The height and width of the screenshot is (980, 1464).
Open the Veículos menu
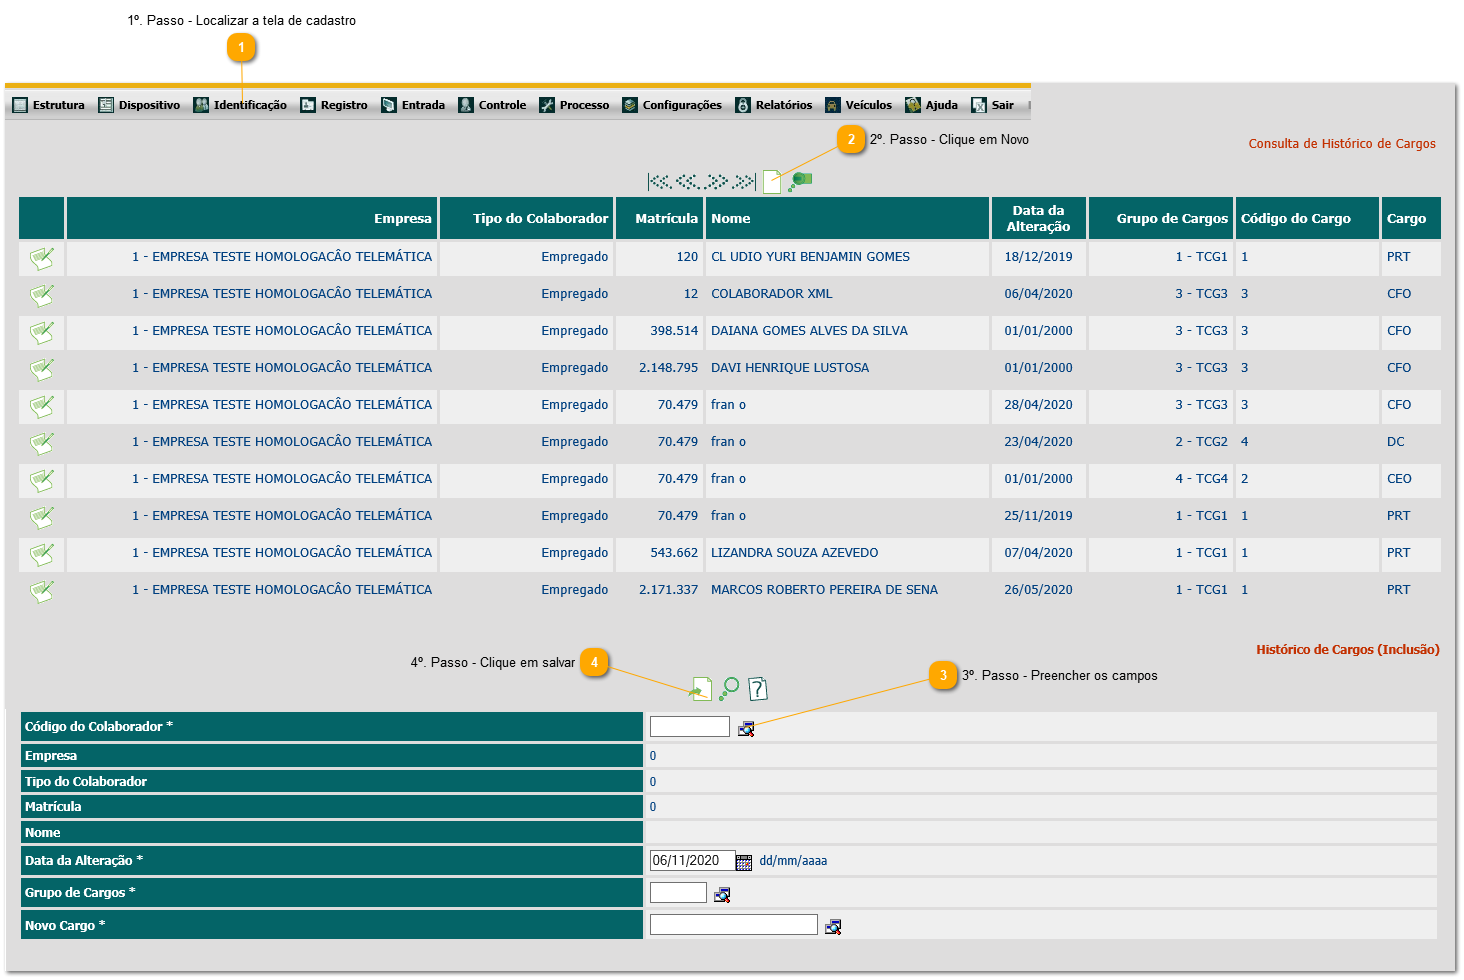859,105
